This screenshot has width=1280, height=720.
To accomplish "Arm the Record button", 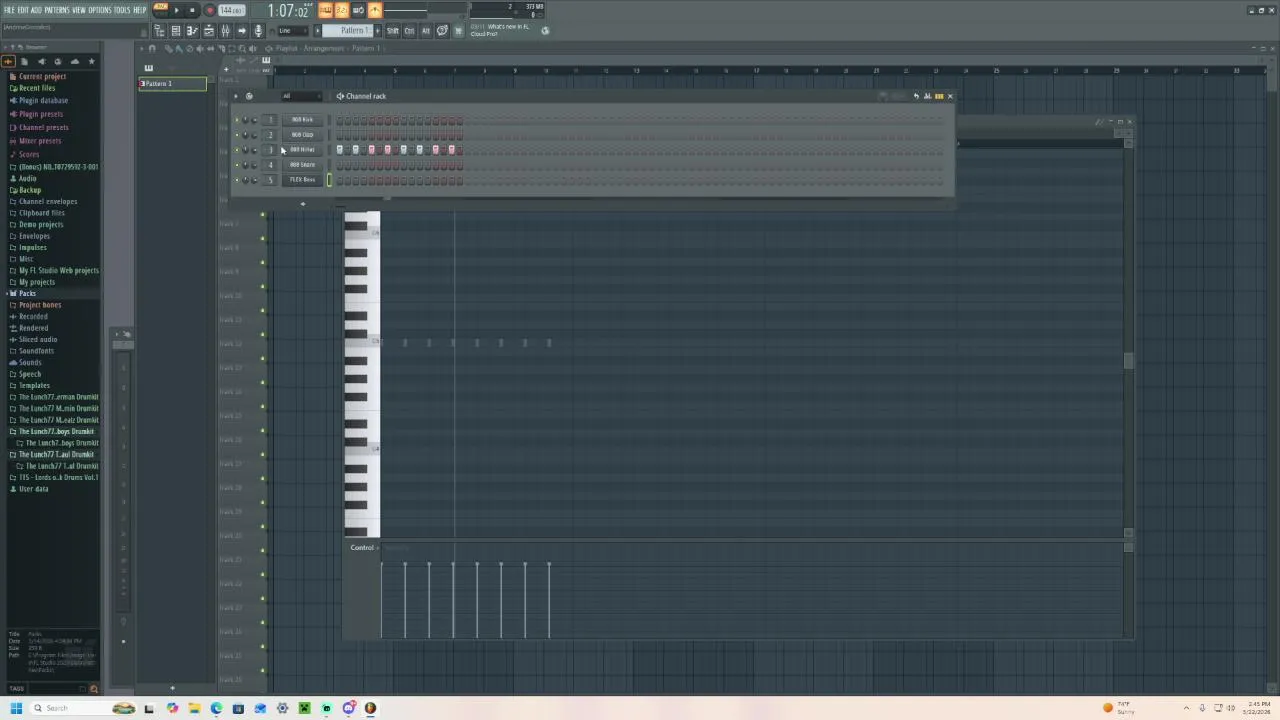I will click(x=209, y=10).
